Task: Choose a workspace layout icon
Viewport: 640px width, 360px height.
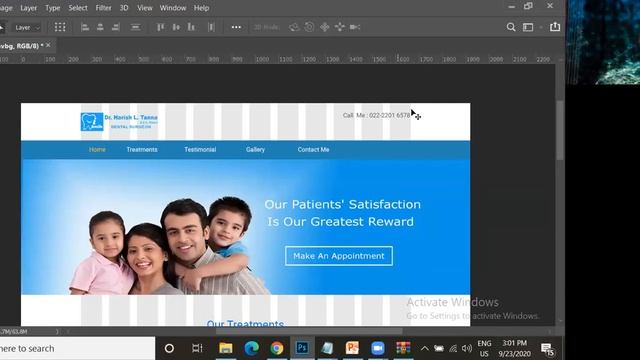Action: [528, 27]
